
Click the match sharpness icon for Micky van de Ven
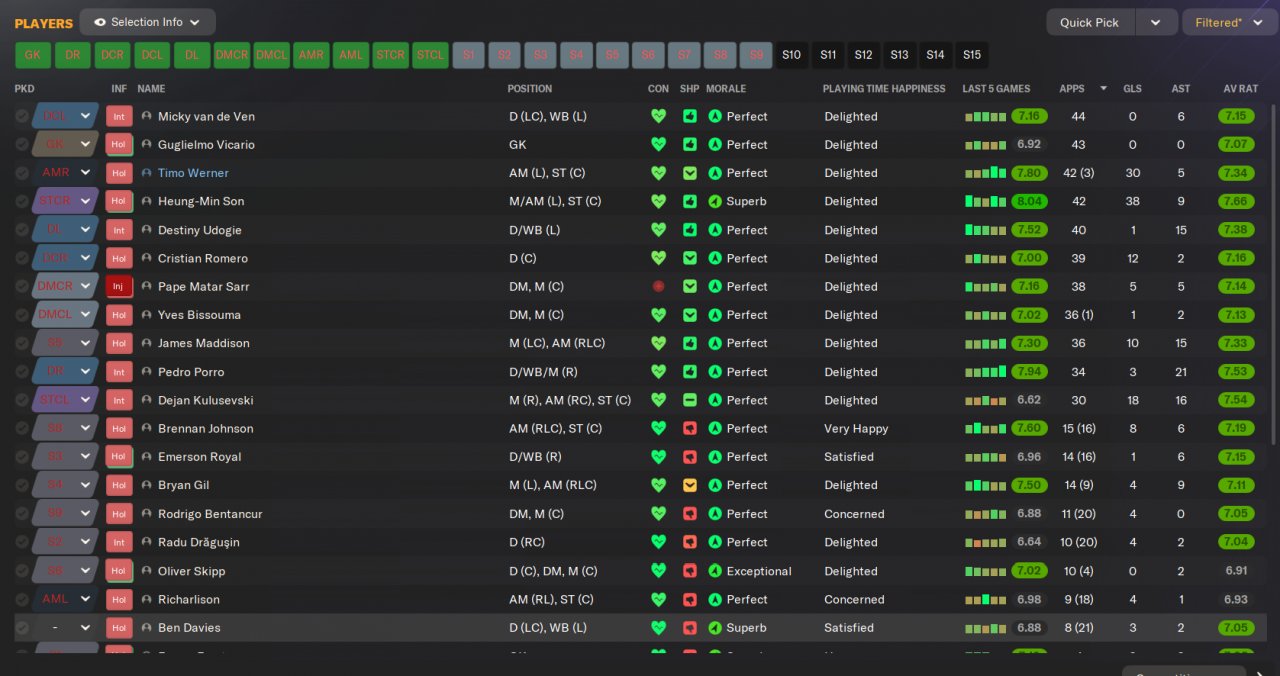pyautogui.click(x=690, y=116)
